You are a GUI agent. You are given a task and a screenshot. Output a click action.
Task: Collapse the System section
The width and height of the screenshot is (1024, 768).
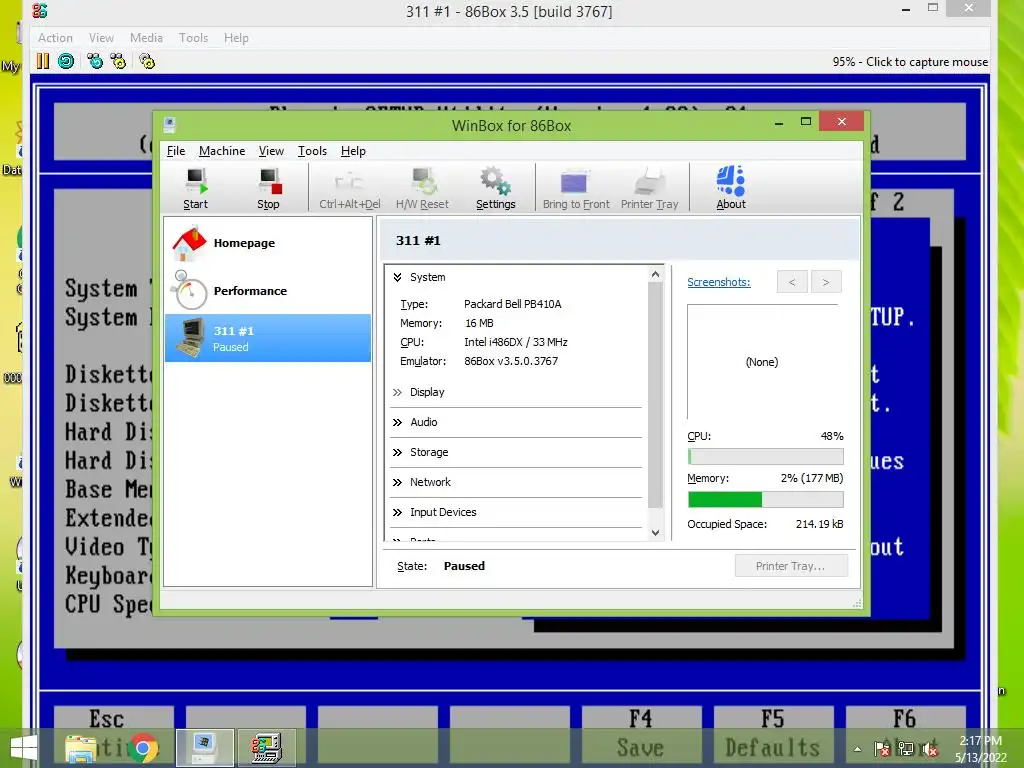tap(397, 278)
